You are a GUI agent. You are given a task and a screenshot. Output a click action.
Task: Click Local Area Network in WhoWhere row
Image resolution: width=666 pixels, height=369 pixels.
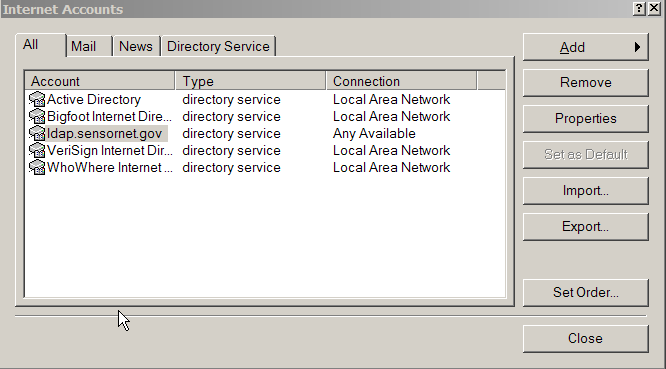391,167
